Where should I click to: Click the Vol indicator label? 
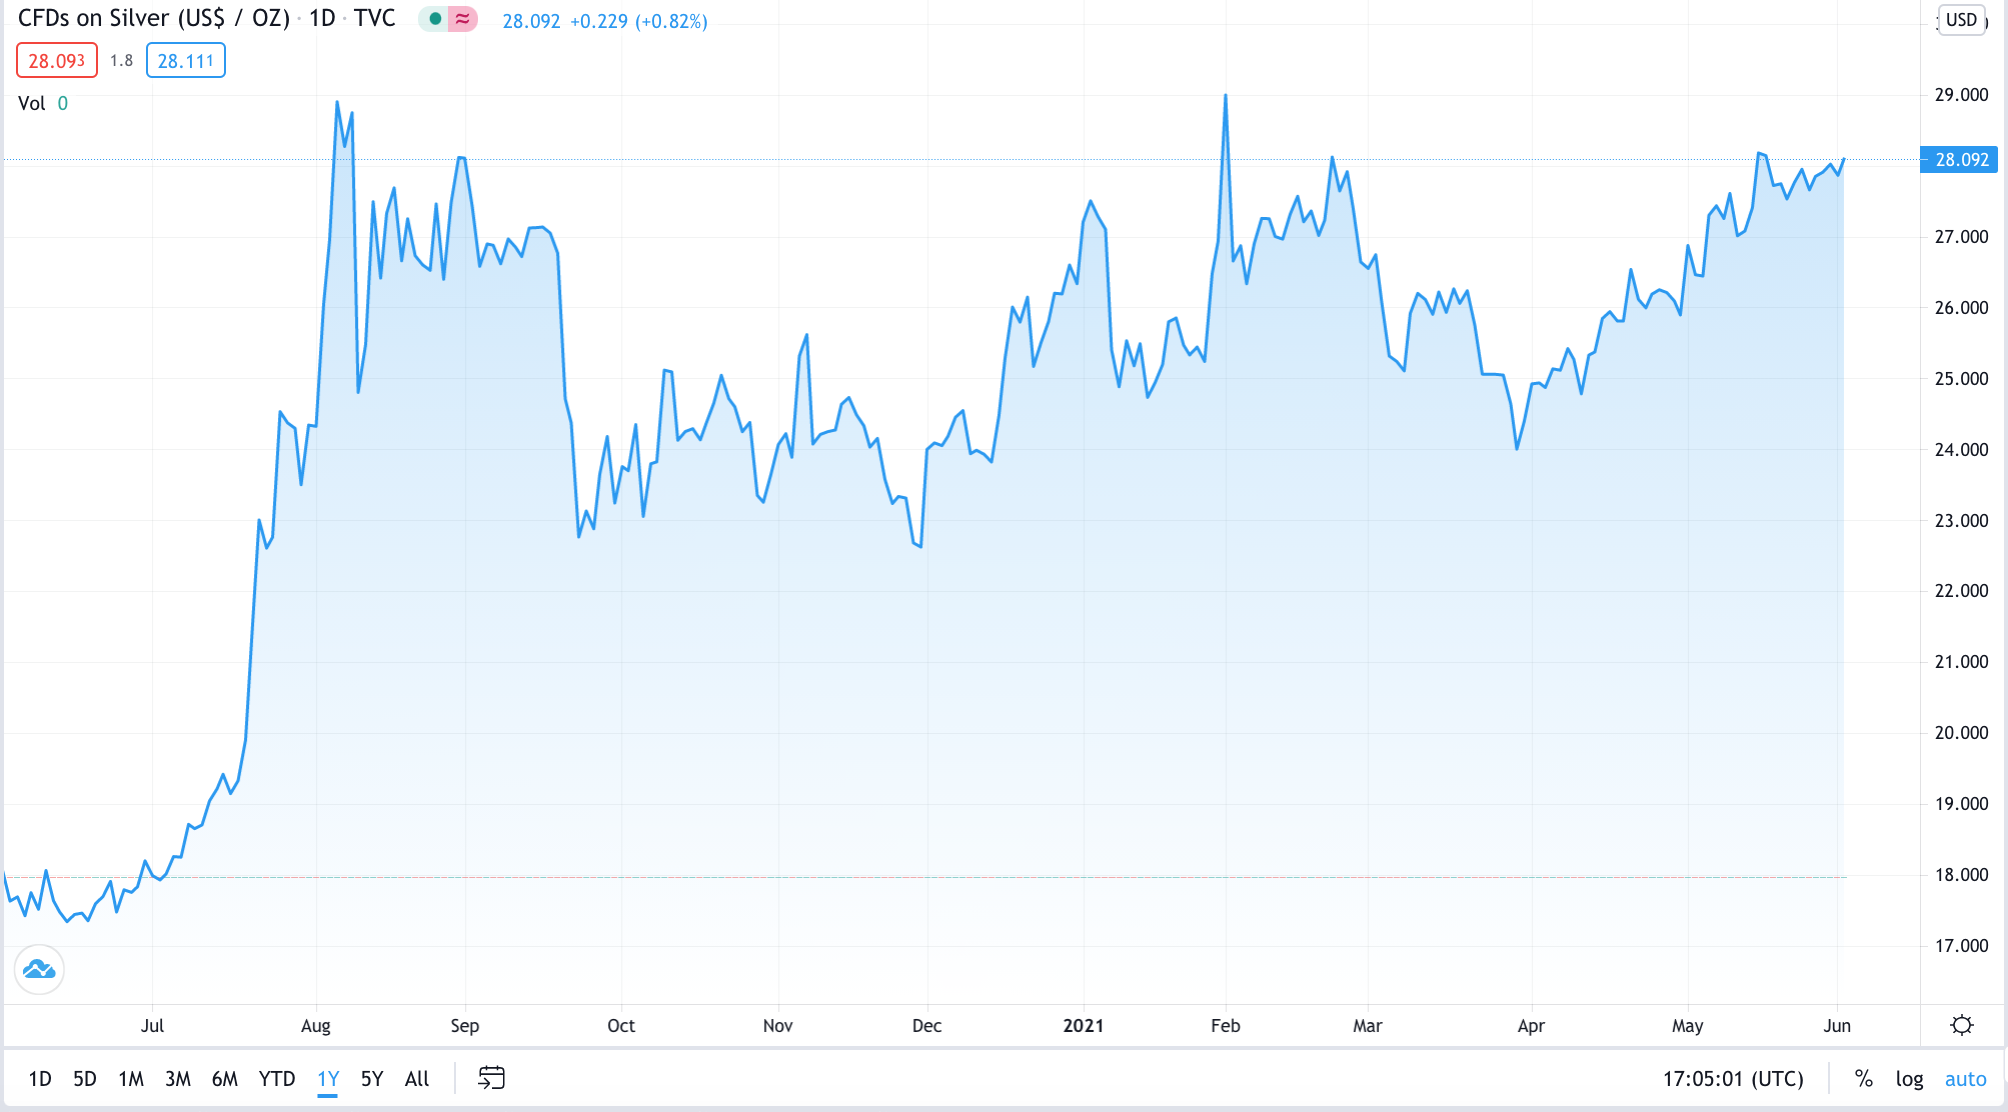(32, 103)
